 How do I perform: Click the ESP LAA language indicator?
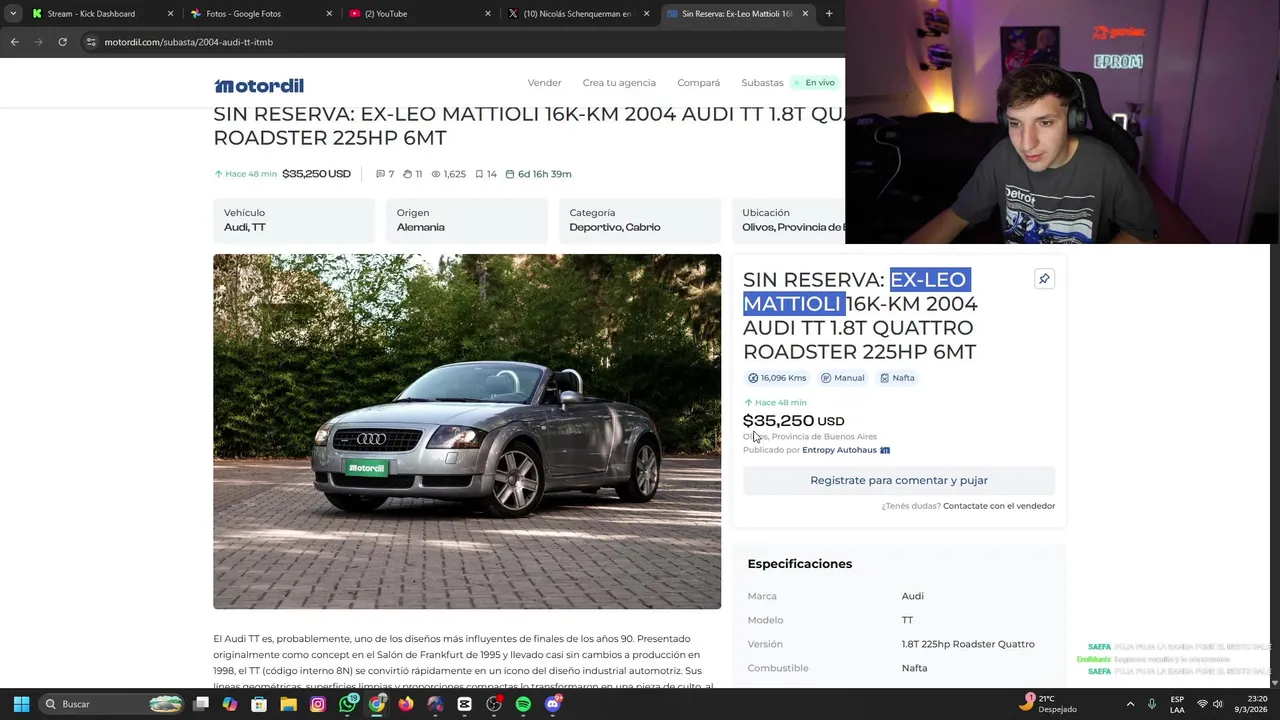[x=1177, y=704]
